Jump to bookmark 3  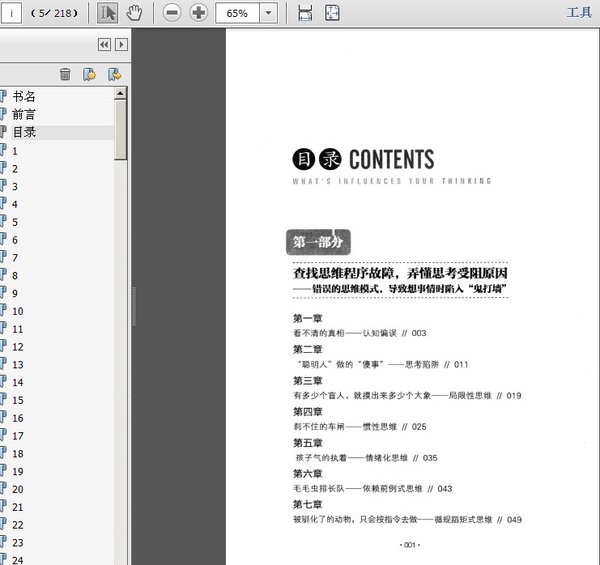click(x=15, y=187)
